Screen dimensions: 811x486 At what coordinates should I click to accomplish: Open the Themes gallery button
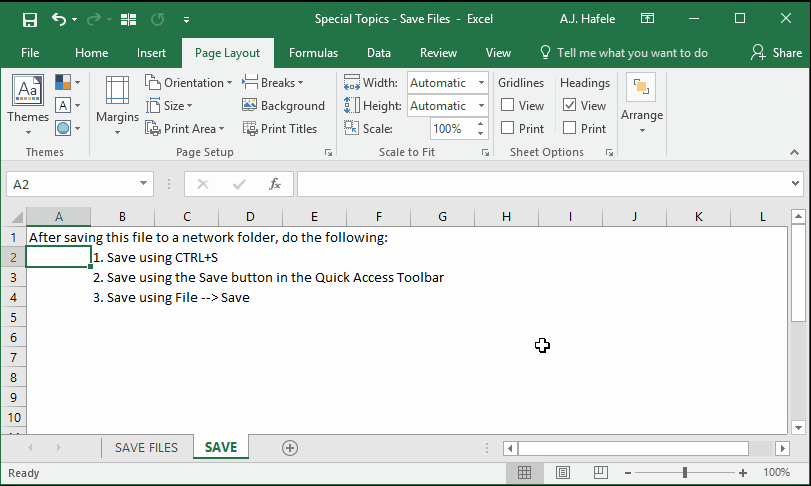[28, 105]
